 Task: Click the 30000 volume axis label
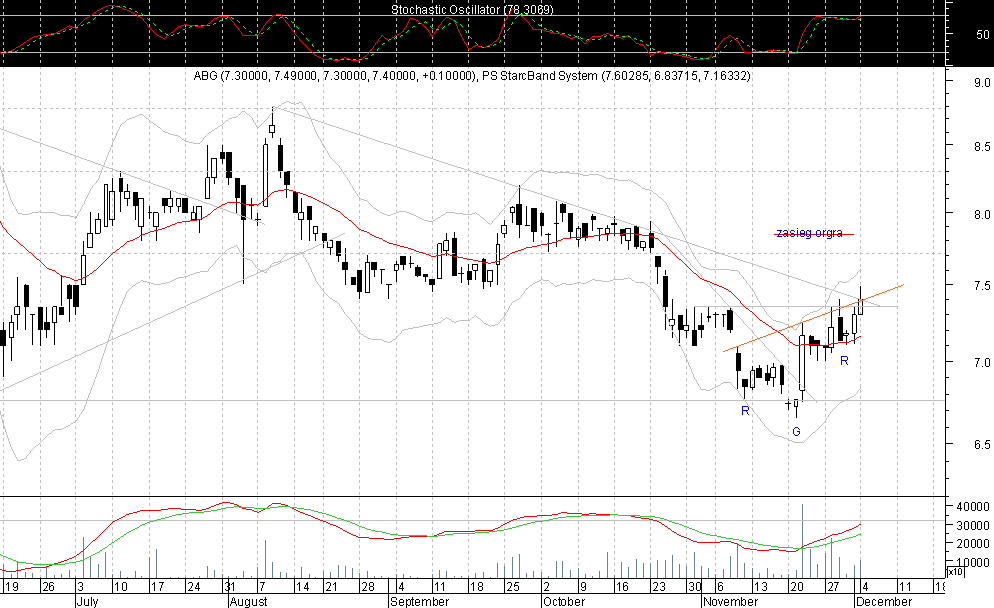point(971,526)
